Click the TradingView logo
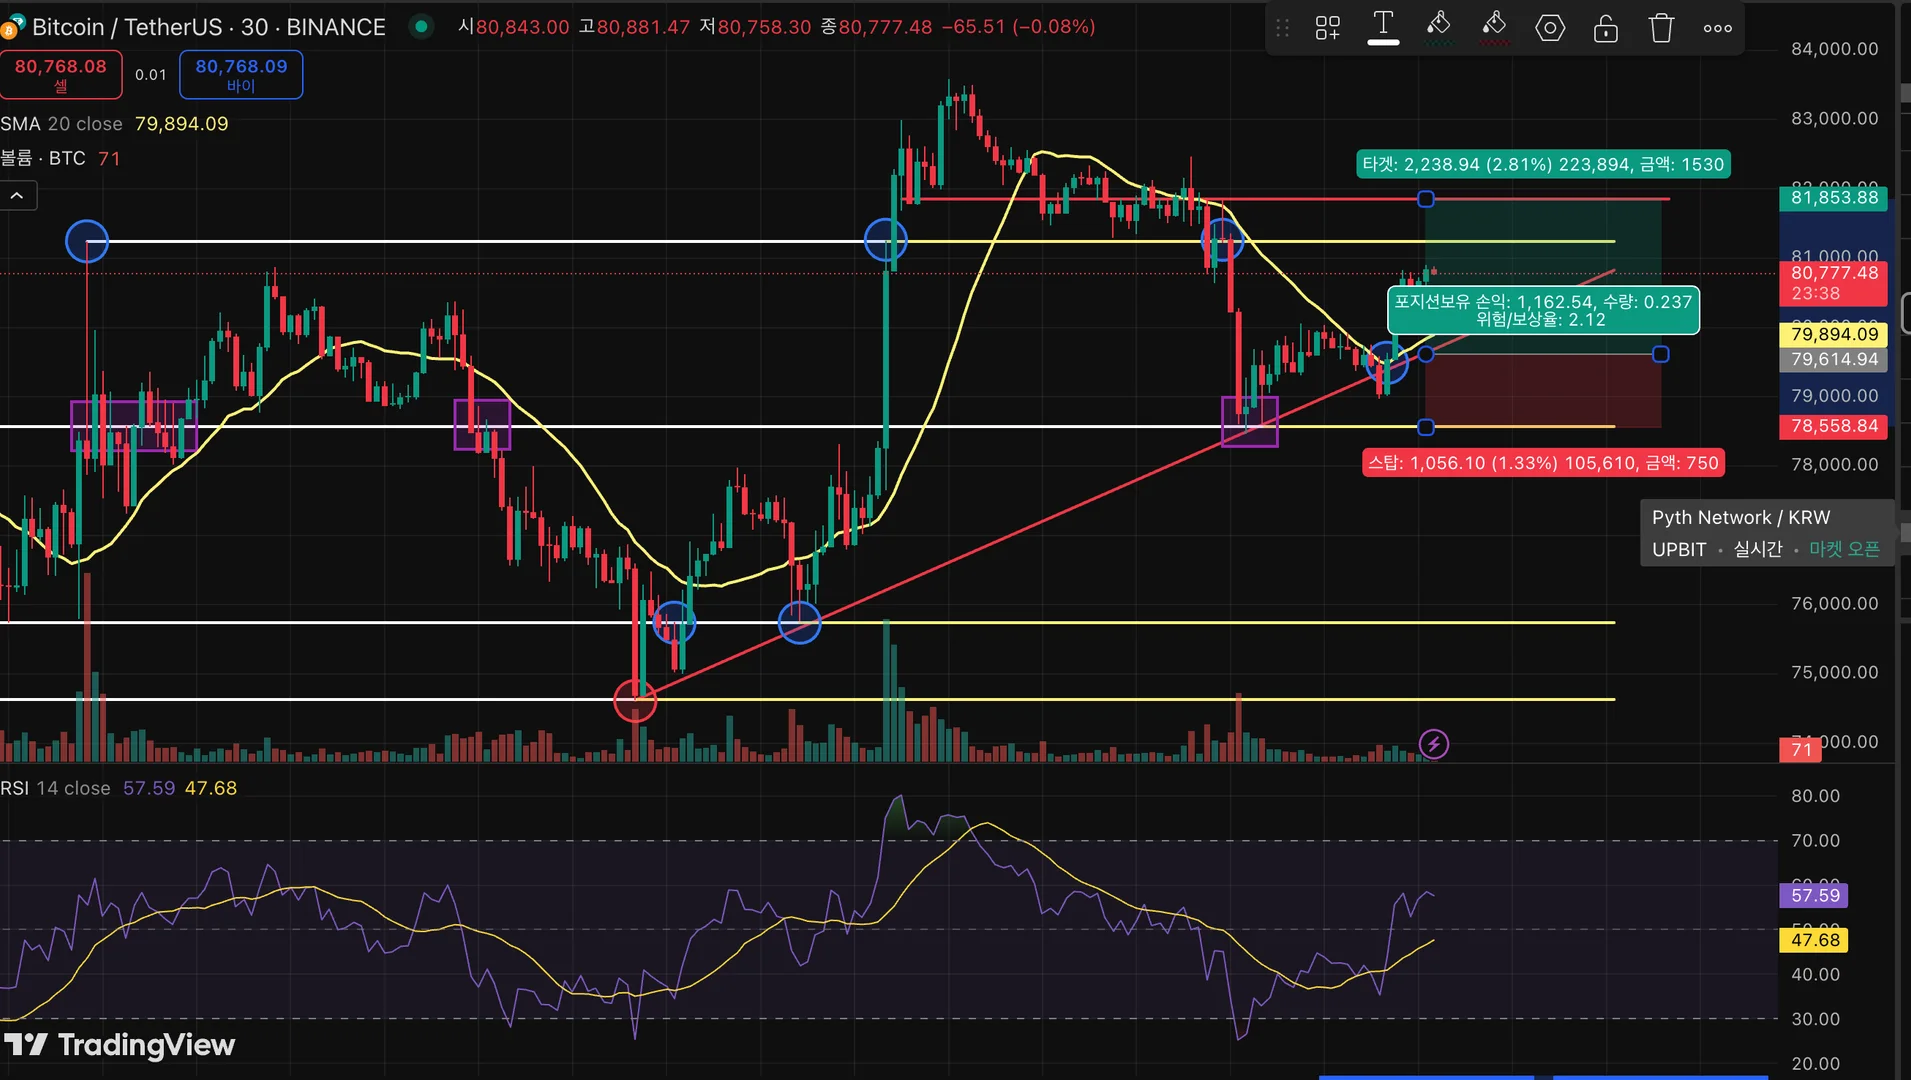The height and width of the screenshot is (1080, 1911). pyautogui.click(x=119, y=1045)
